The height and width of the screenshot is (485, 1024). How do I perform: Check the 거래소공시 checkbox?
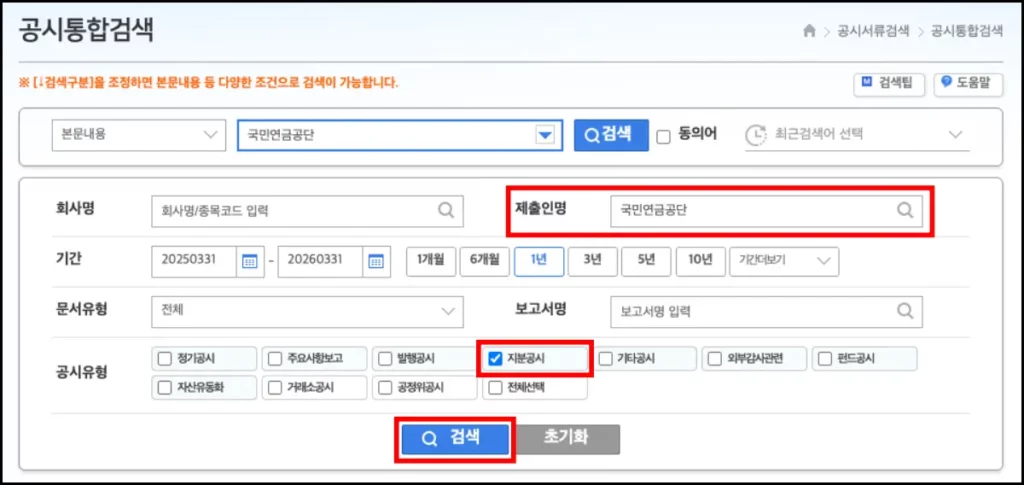(274, 388)
